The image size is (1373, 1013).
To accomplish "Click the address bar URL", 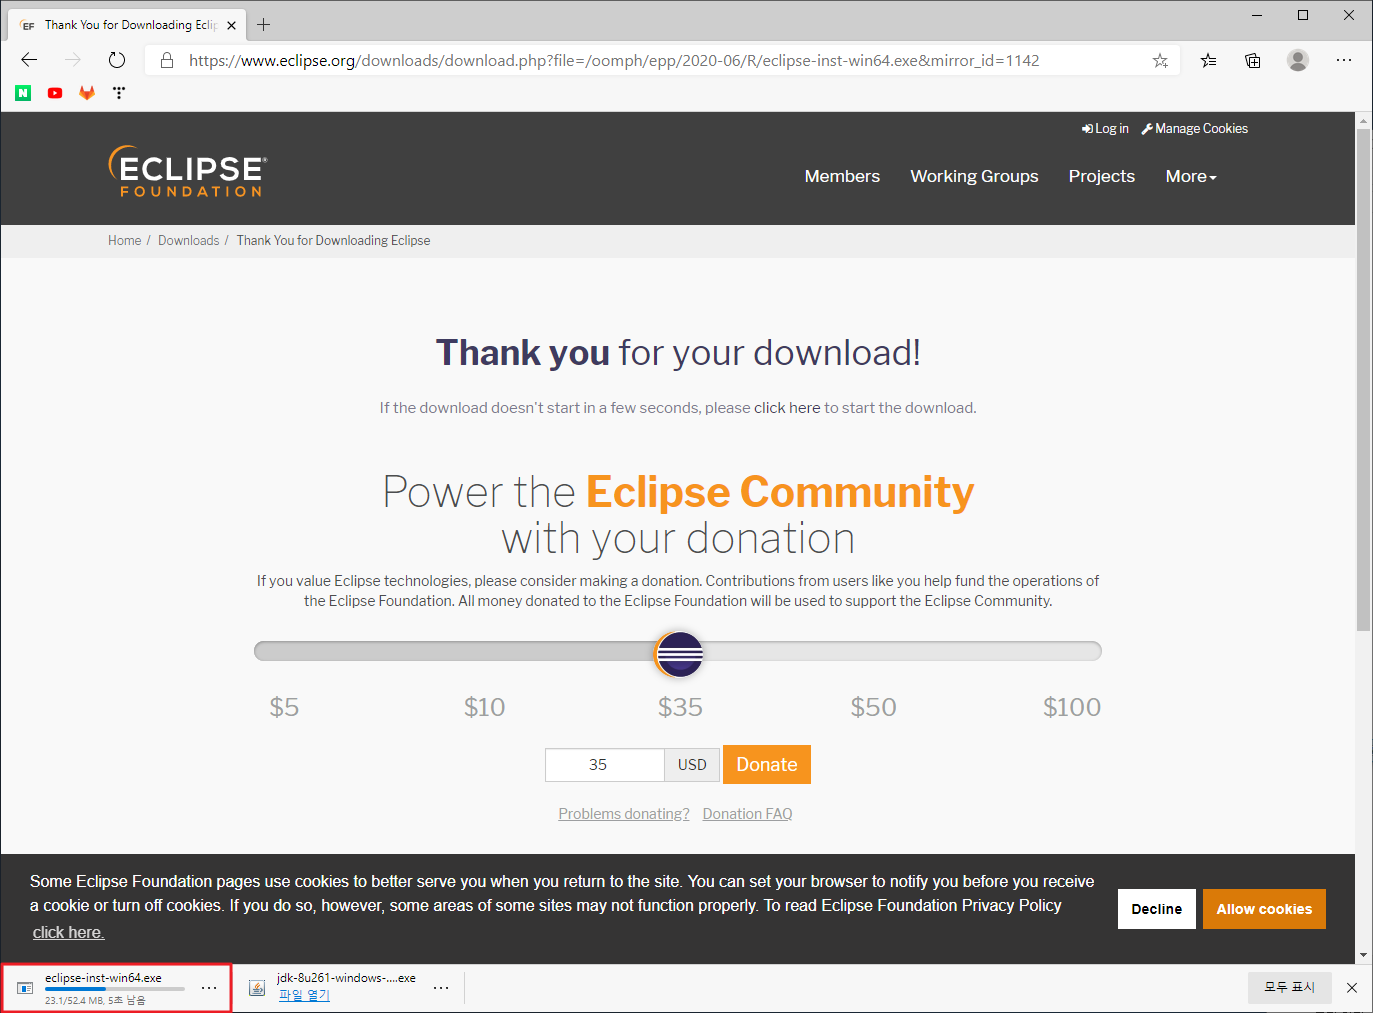I will [x=614, y=60].
